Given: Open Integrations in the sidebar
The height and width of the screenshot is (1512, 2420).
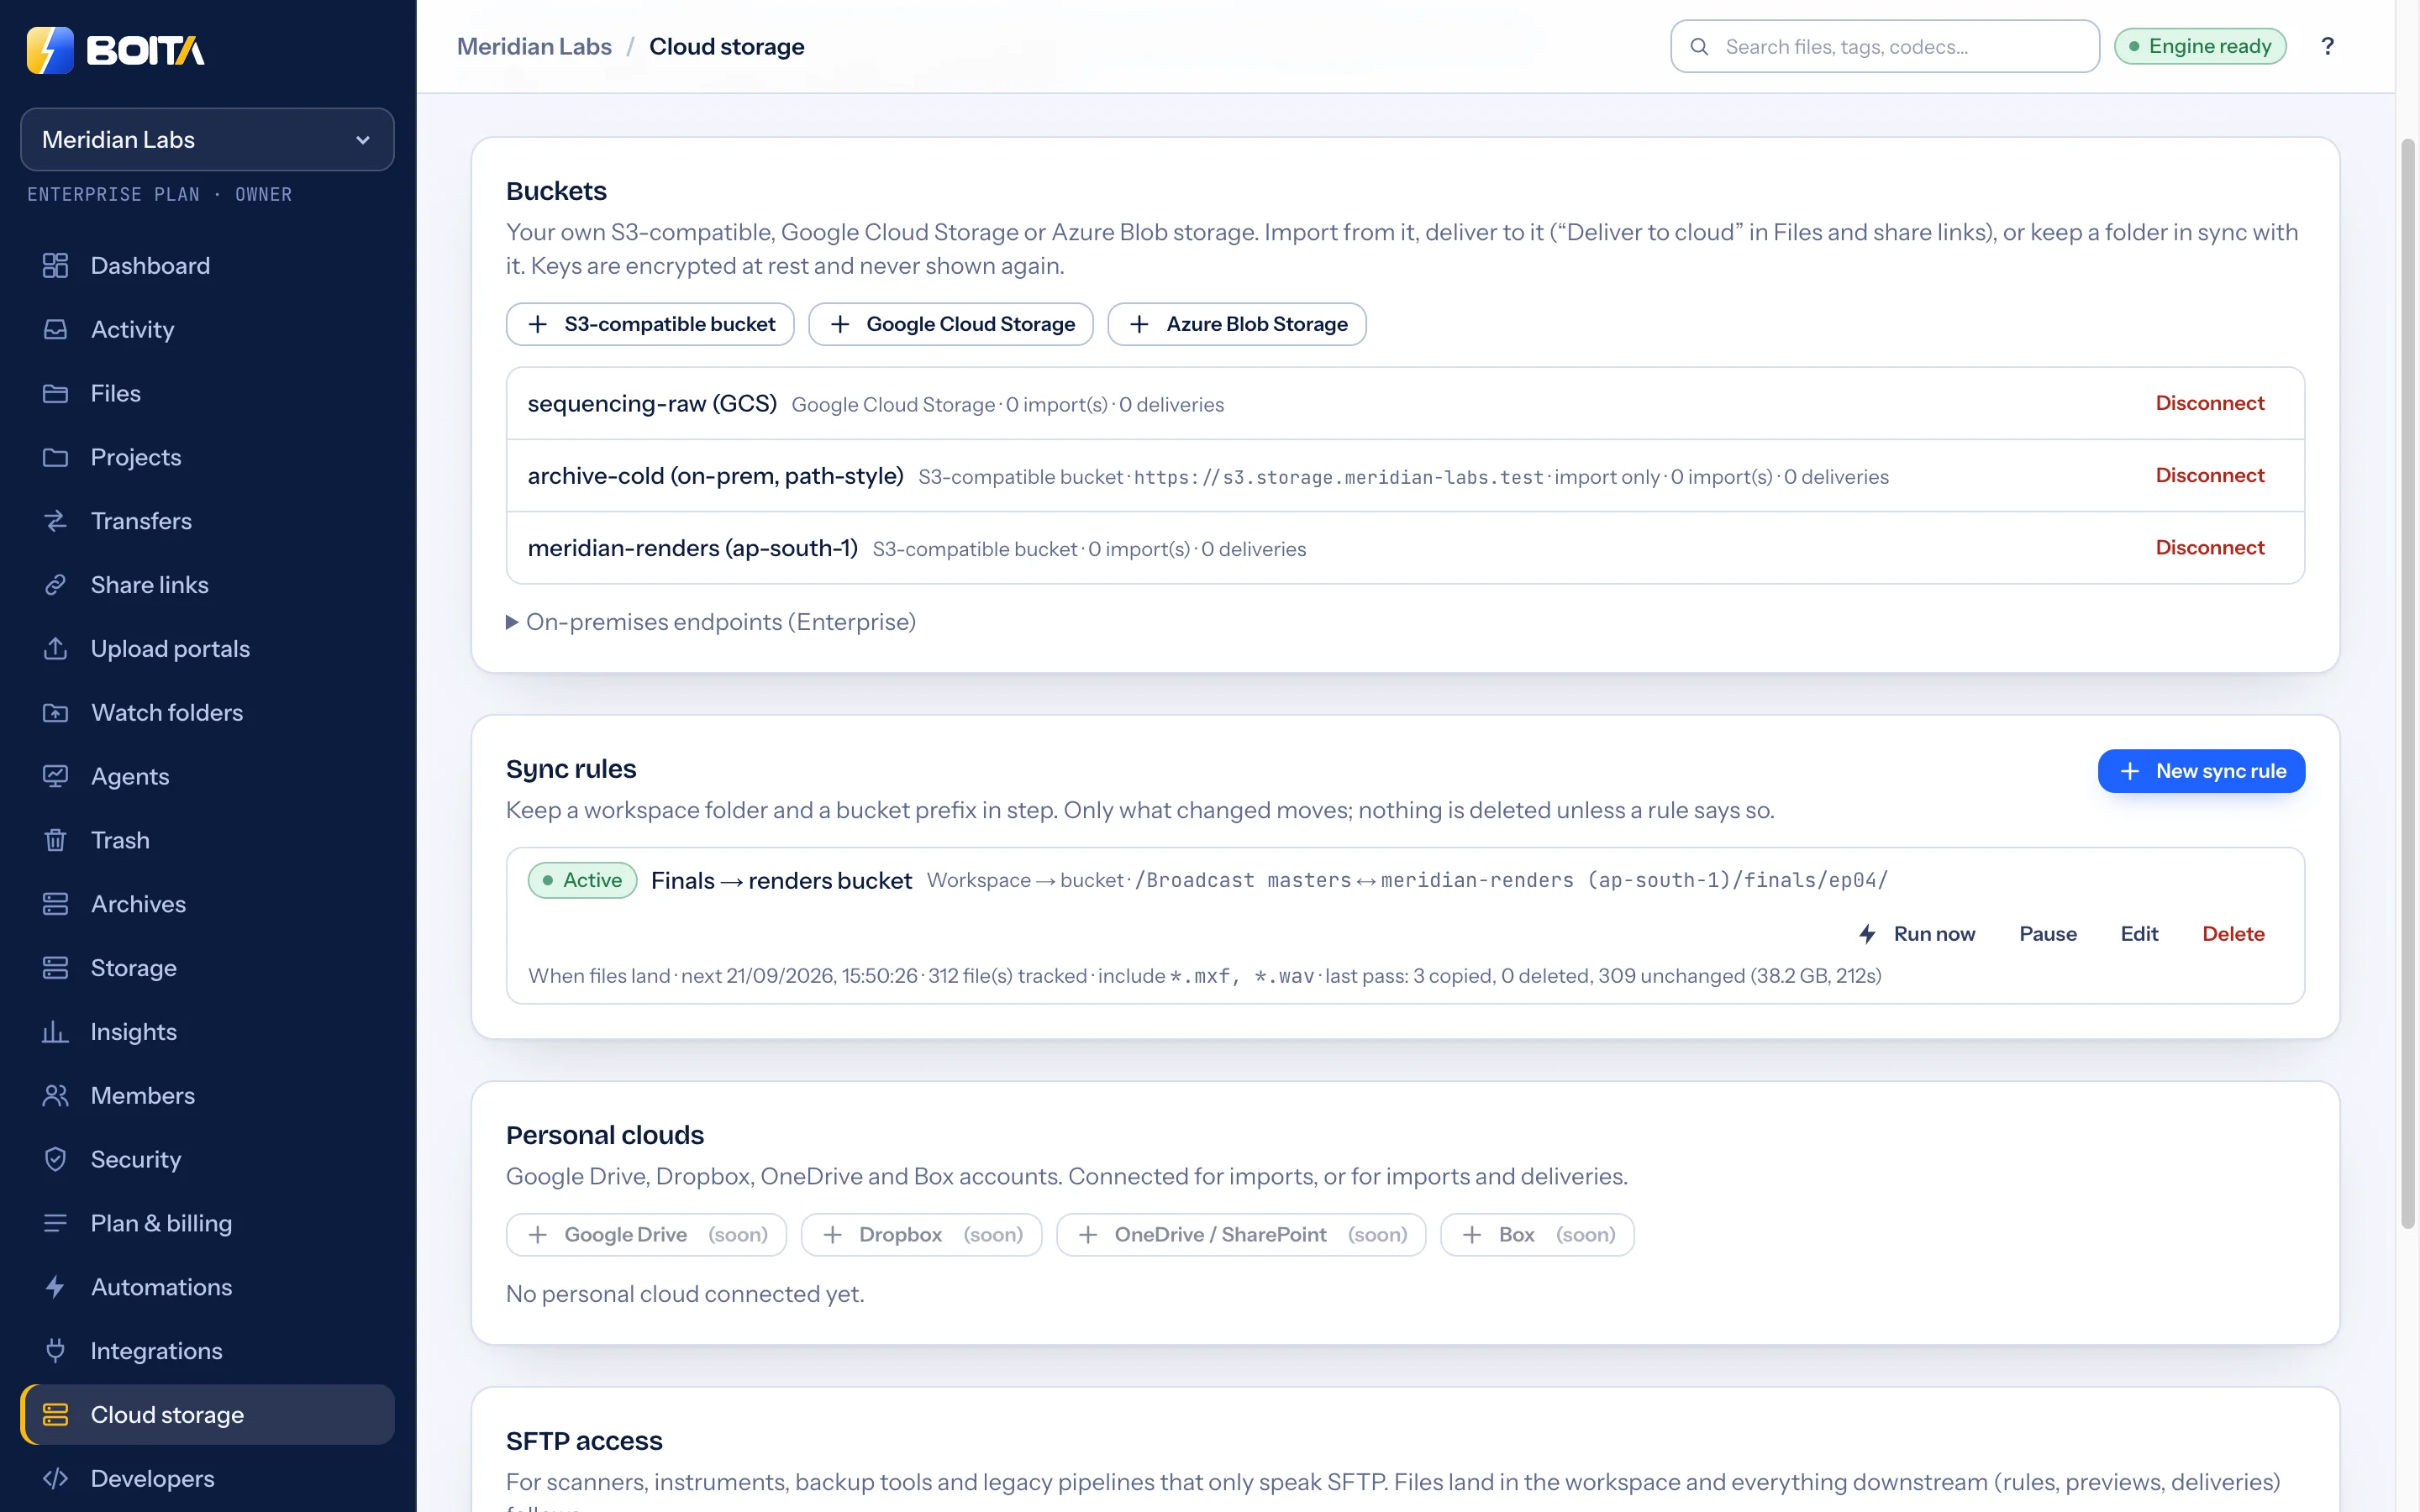Looking at the screenshot, I should [x=207, y=1351].
